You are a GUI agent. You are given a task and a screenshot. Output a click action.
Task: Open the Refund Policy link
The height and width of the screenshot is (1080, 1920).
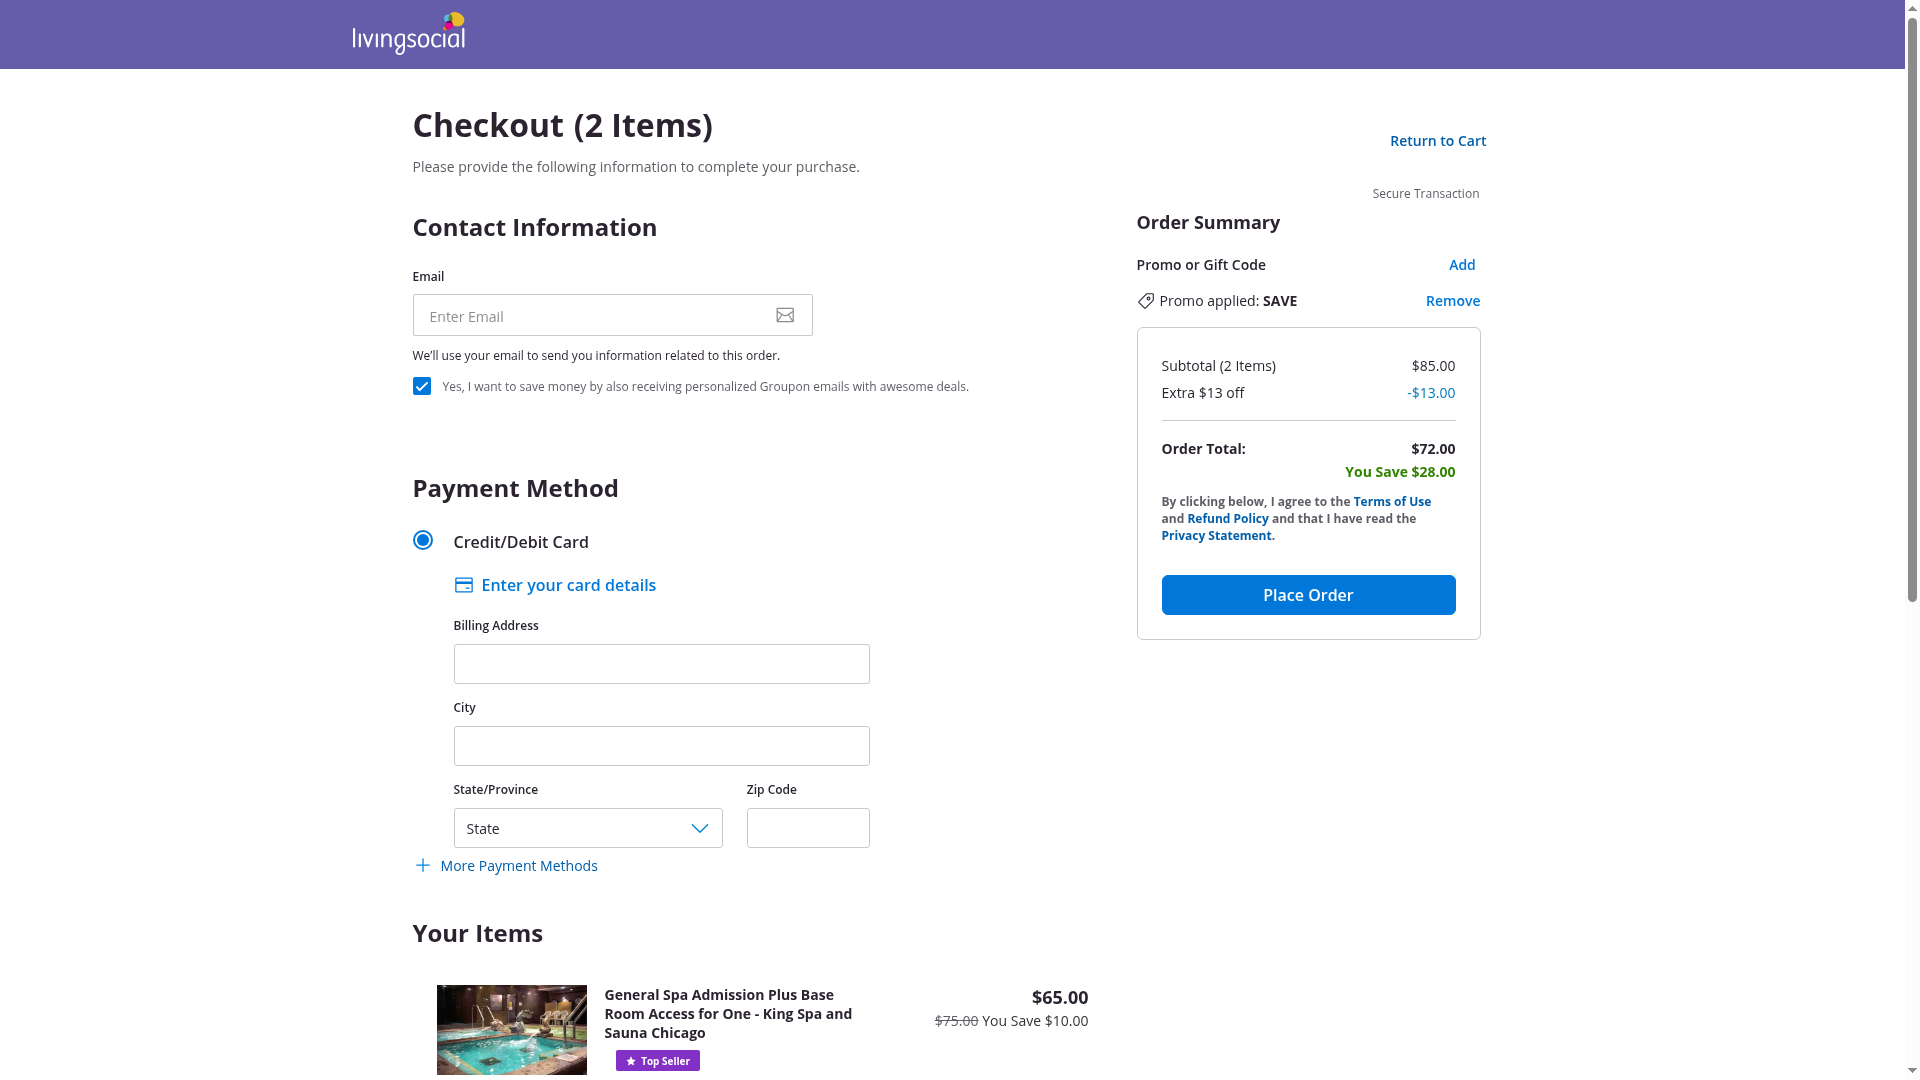tap(1227, 519)
